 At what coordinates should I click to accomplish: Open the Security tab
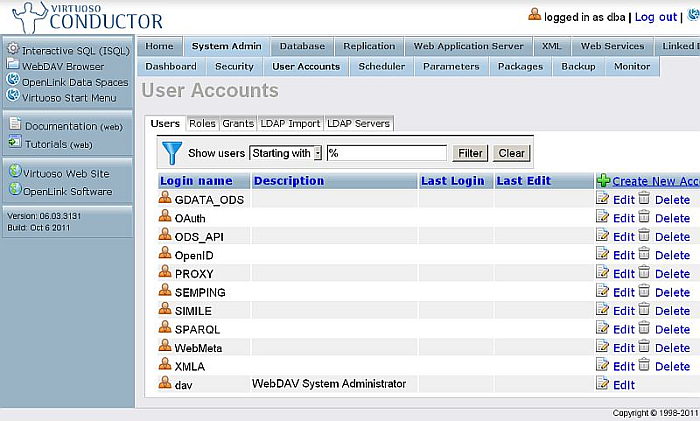tap(234, 67)
